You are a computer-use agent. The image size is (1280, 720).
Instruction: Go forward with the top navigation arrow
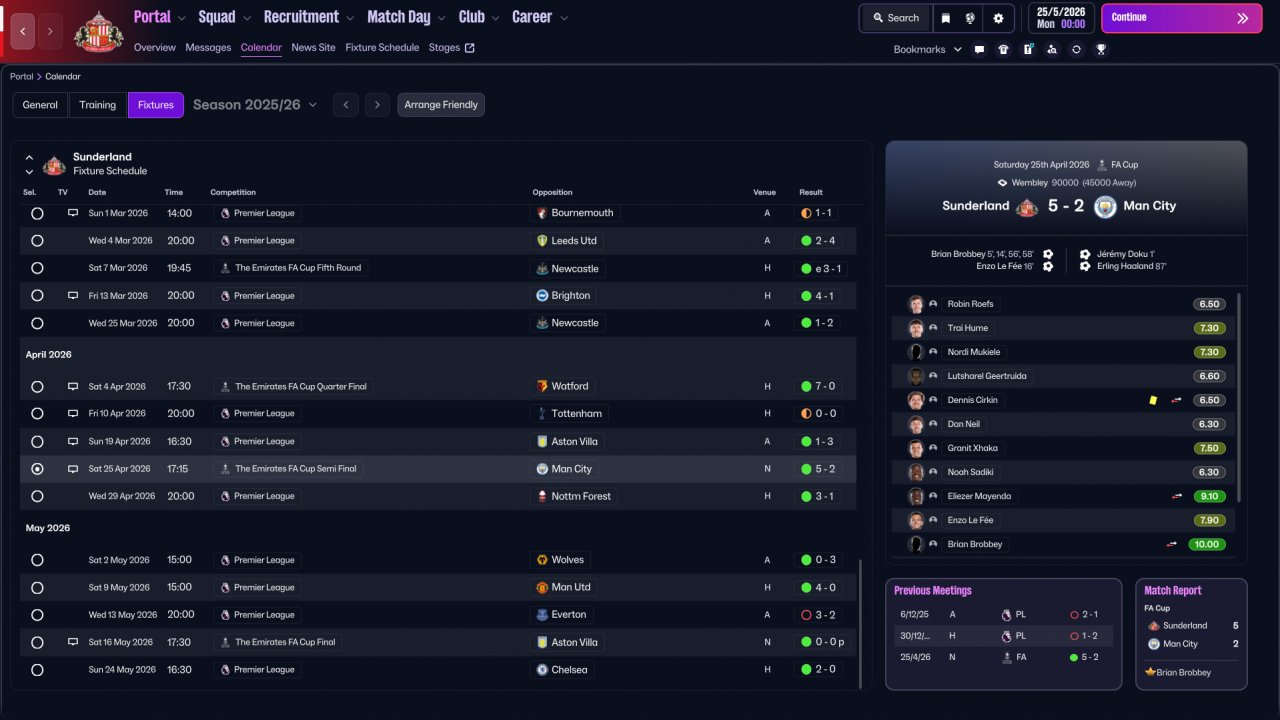point(50,32)
